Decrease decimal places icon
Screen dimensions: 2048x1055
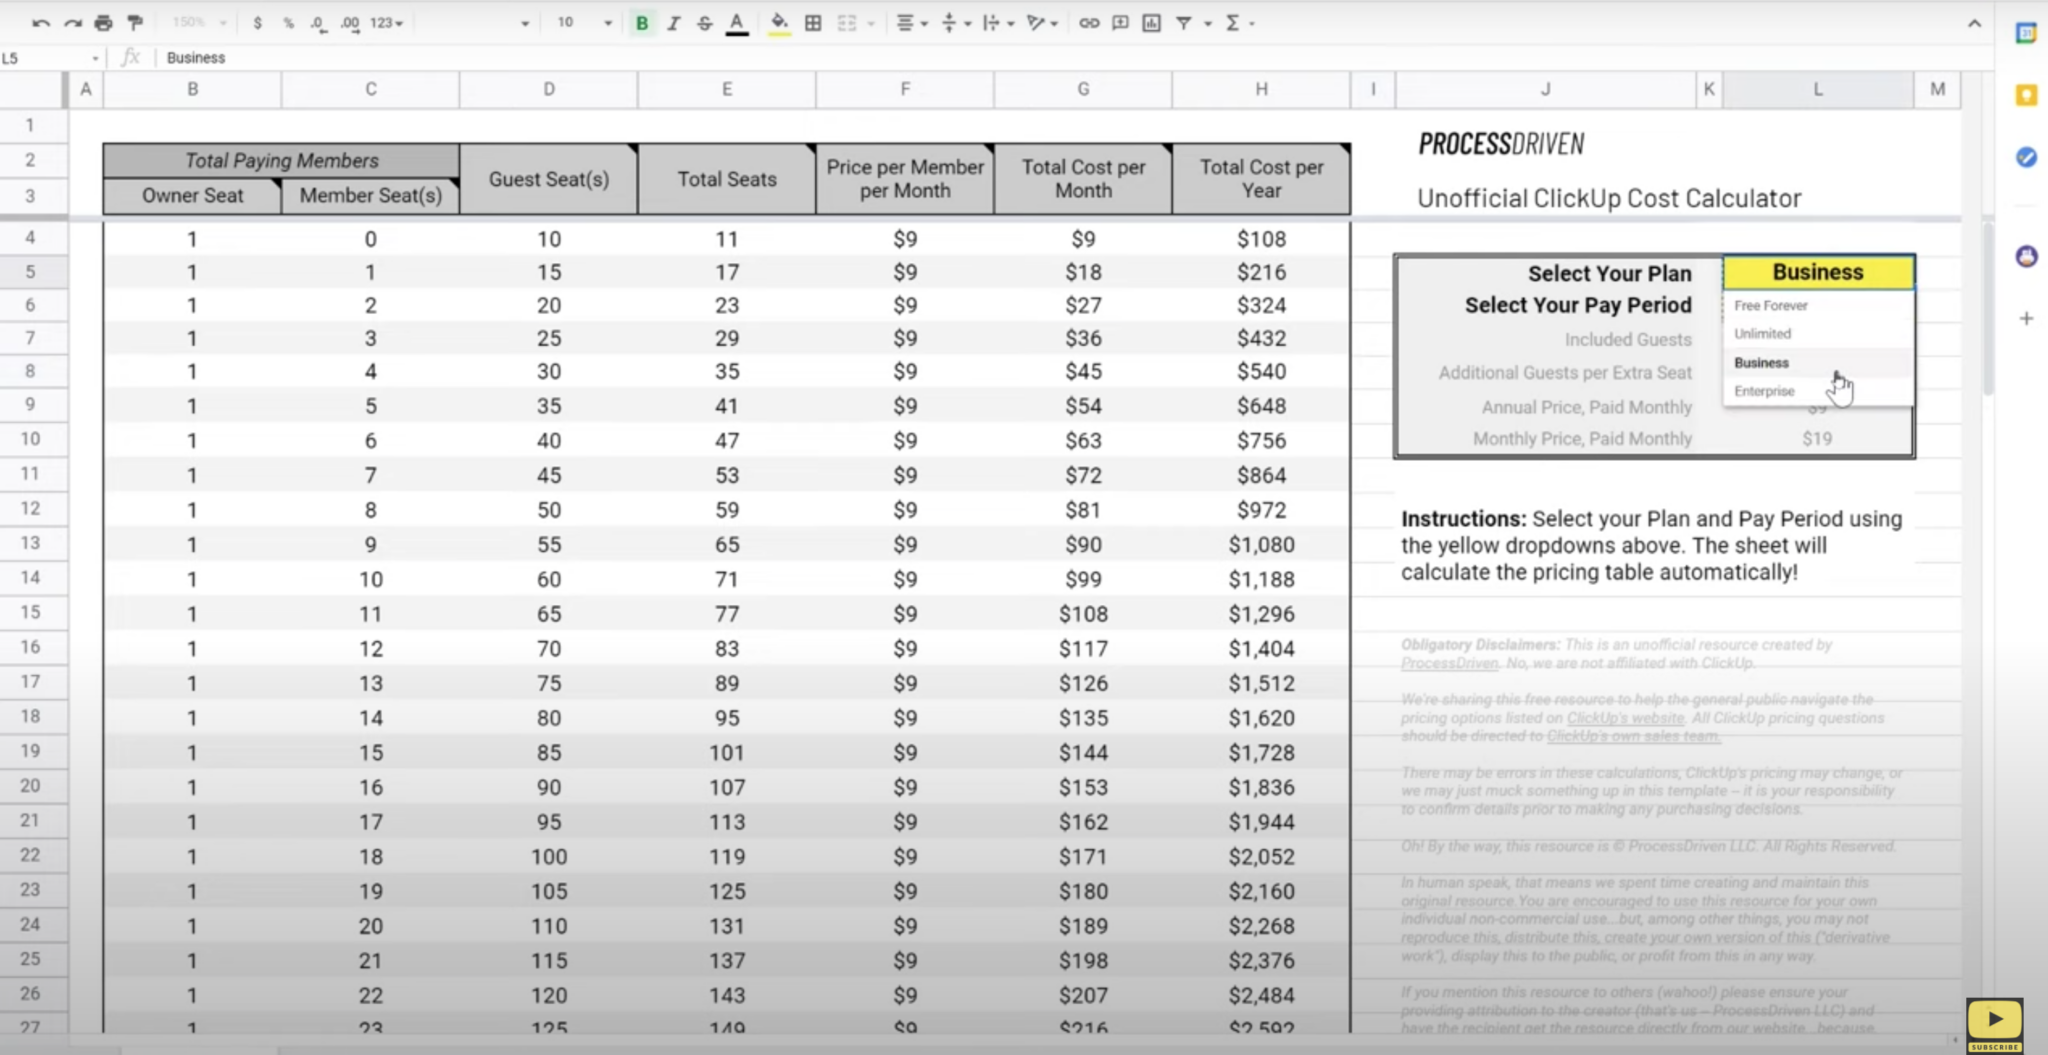pos(318,23)
